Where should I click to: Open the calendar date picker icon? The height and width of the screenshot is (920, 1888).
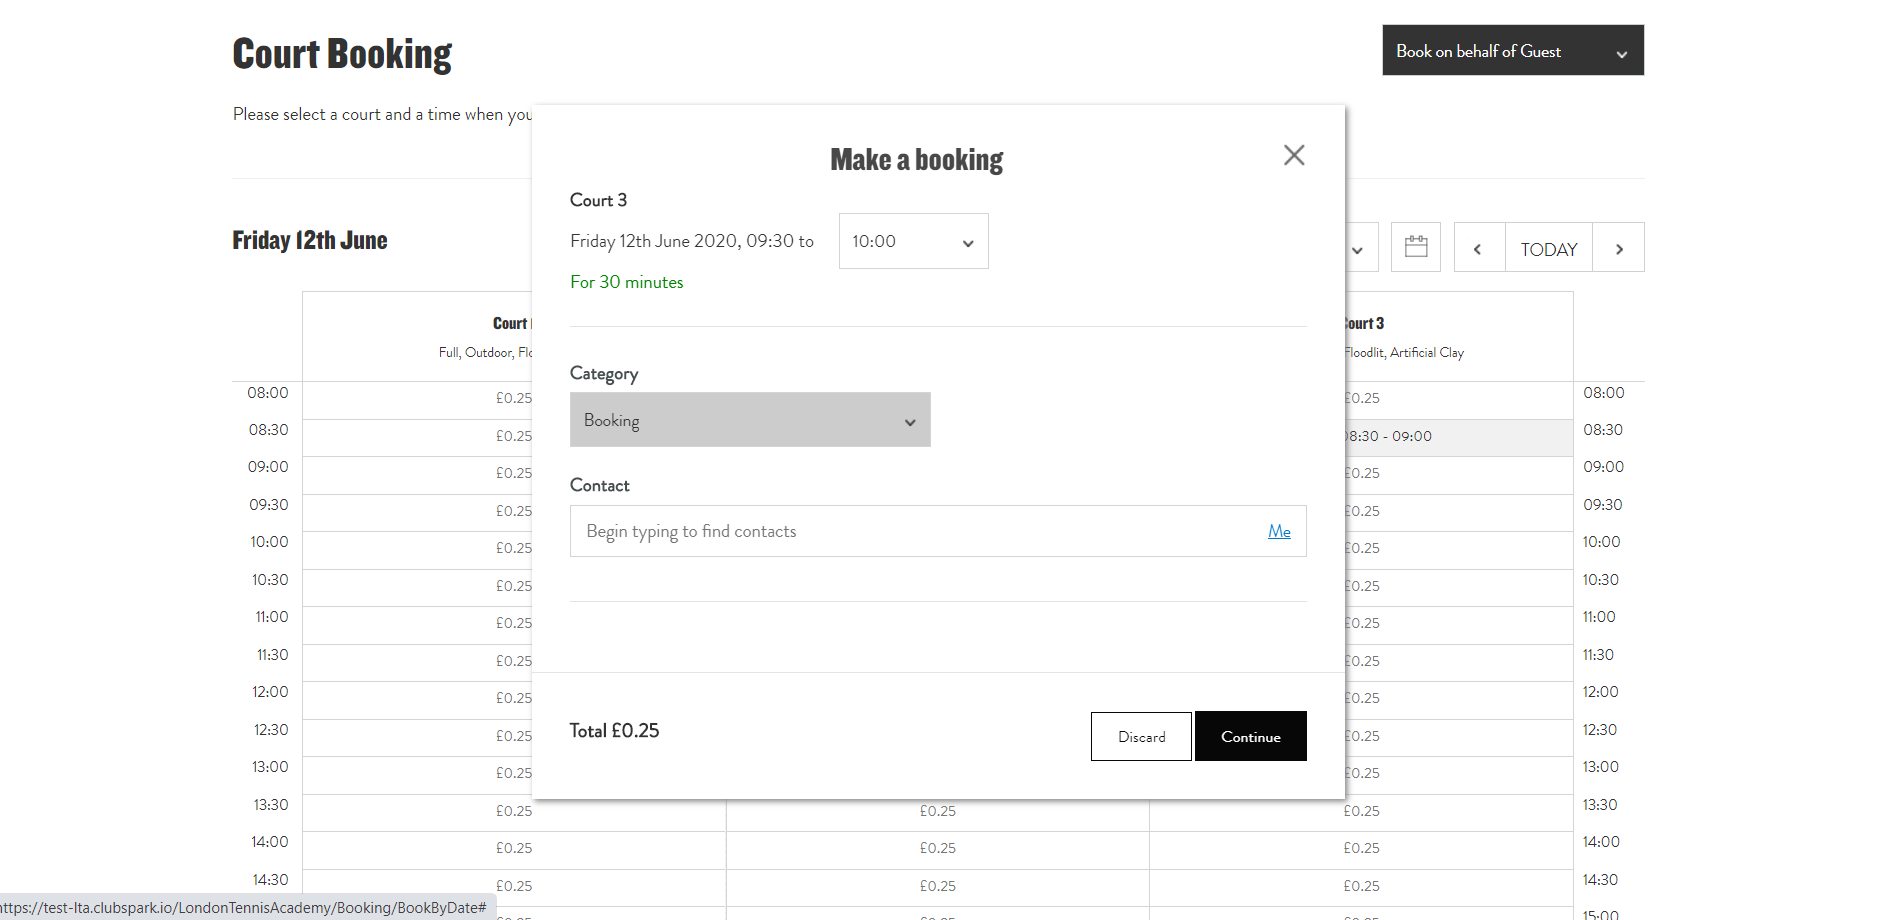(1415, 247)
